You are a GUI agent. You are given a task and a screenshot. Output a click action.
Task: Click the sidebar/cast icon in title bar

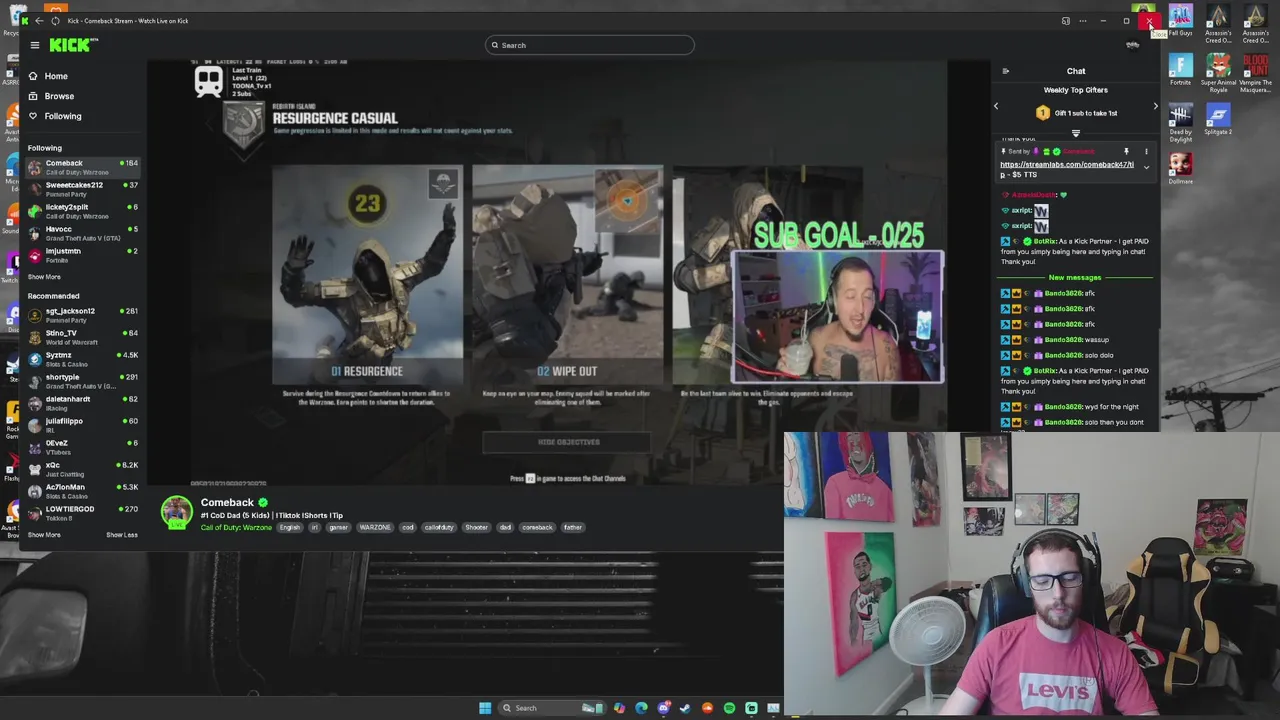pyautogui.click(x=1066, y=21)
